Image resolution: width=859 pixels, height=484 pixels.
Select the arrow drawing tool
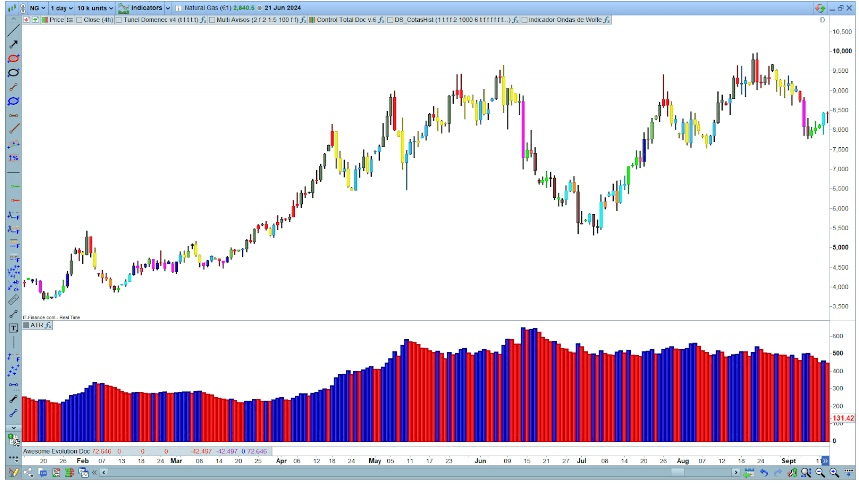point(13,44)
